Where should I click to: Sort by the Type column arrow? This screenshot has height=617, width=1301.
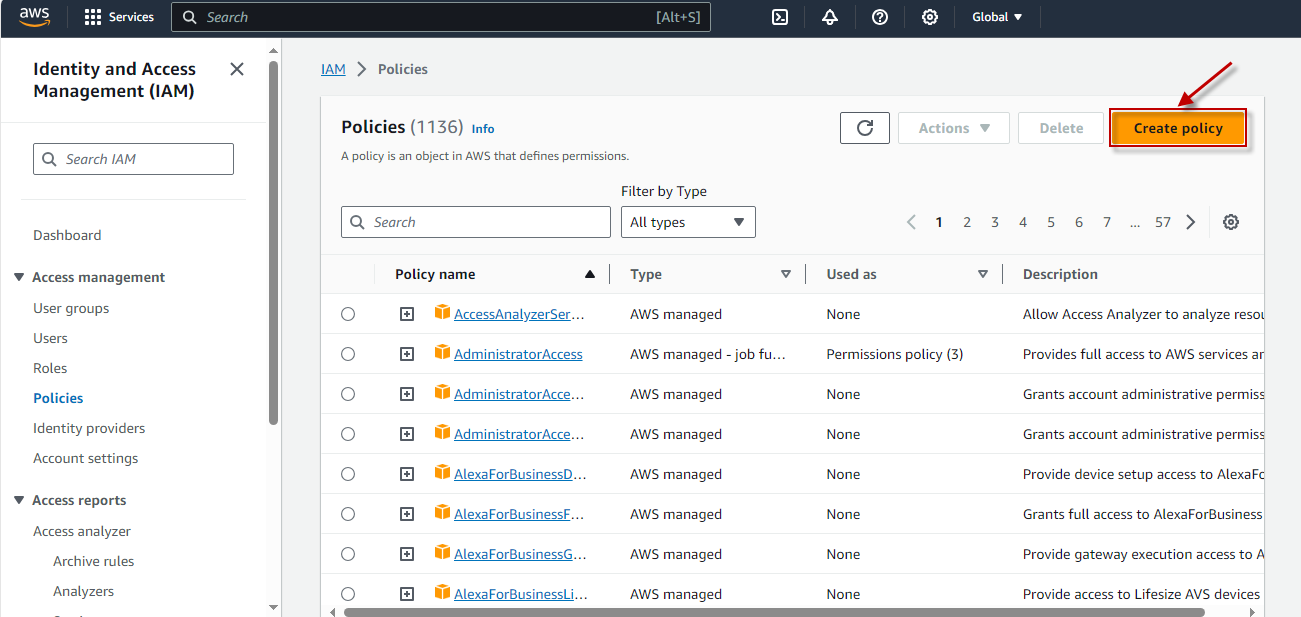(786, 274)
